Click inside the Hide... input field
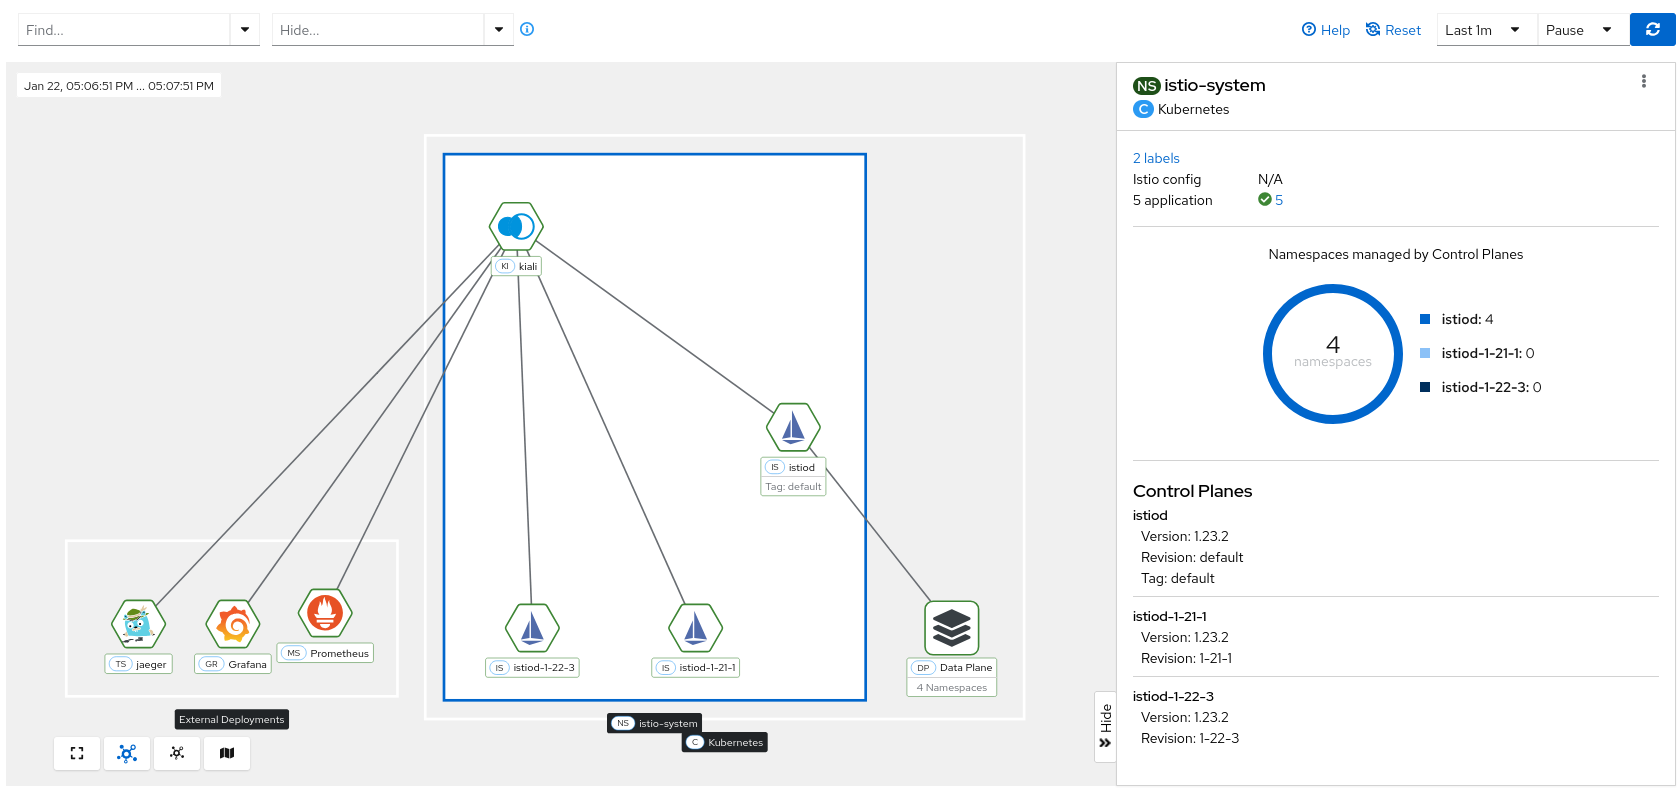This screenshot has height=800, width=1680. (378, 30)
